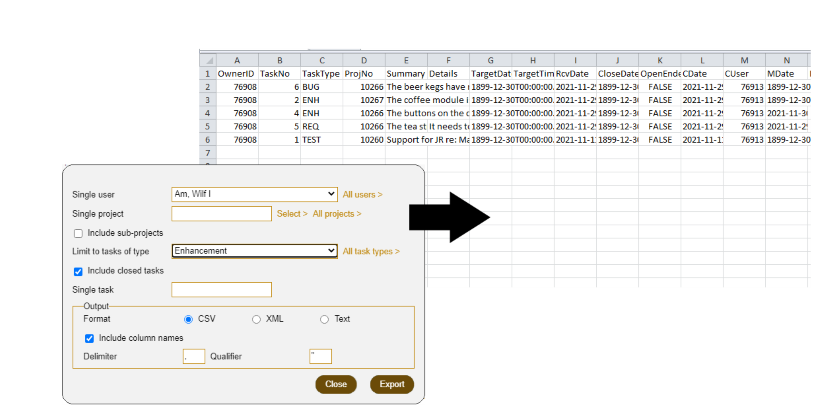Click the REQ task type cell
822x411 pixels.
pos(322,126)
